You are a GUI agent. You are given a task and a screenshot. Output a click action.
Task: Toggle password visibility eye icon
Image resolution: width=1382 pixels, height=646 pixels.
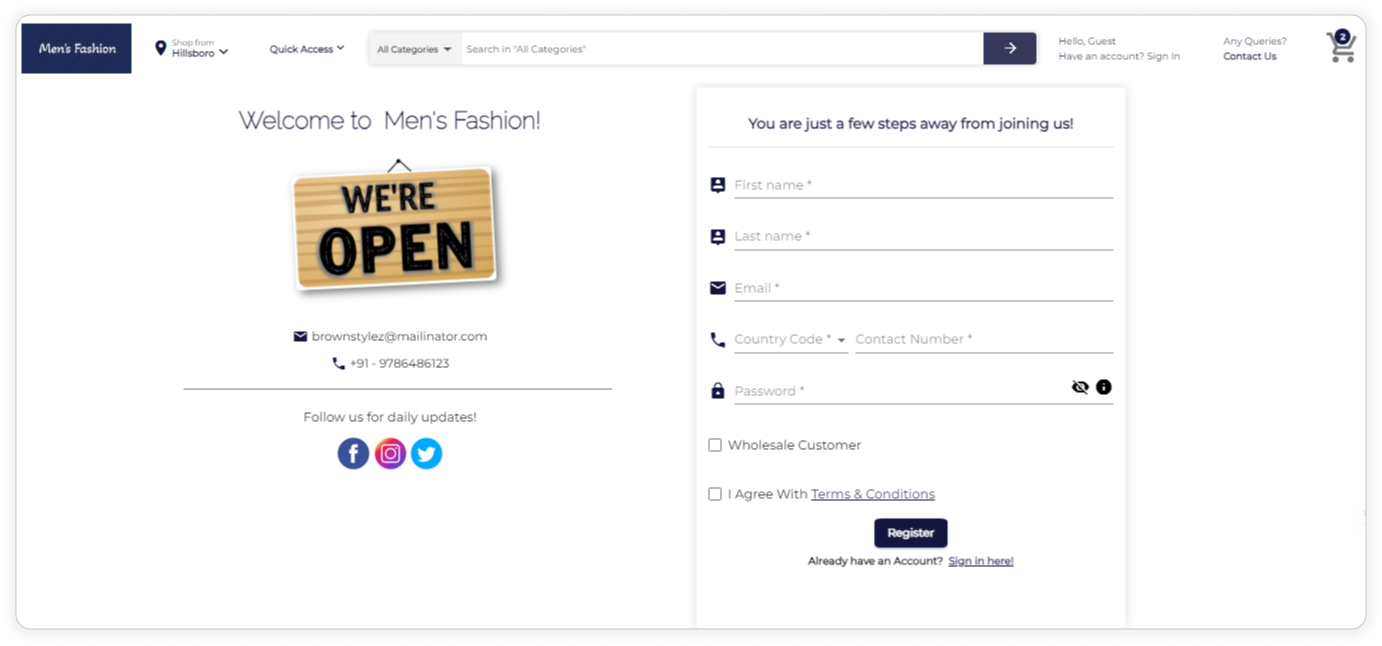[x=1079, y=387]
